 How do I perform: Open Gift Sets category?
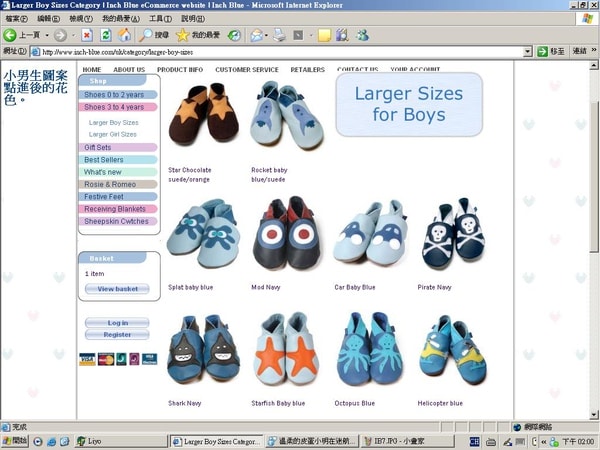point(118,147)
